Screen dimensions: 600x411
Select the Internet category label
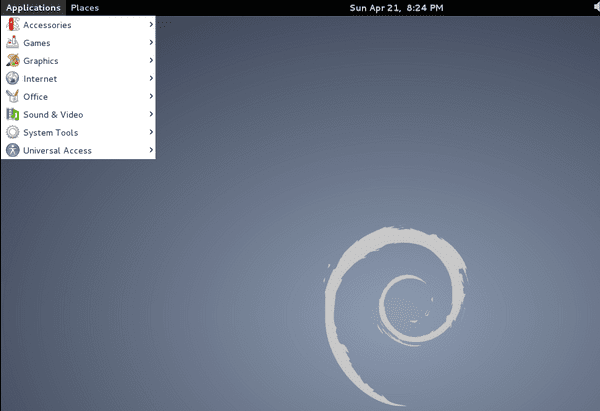click(x=40, y=79)
